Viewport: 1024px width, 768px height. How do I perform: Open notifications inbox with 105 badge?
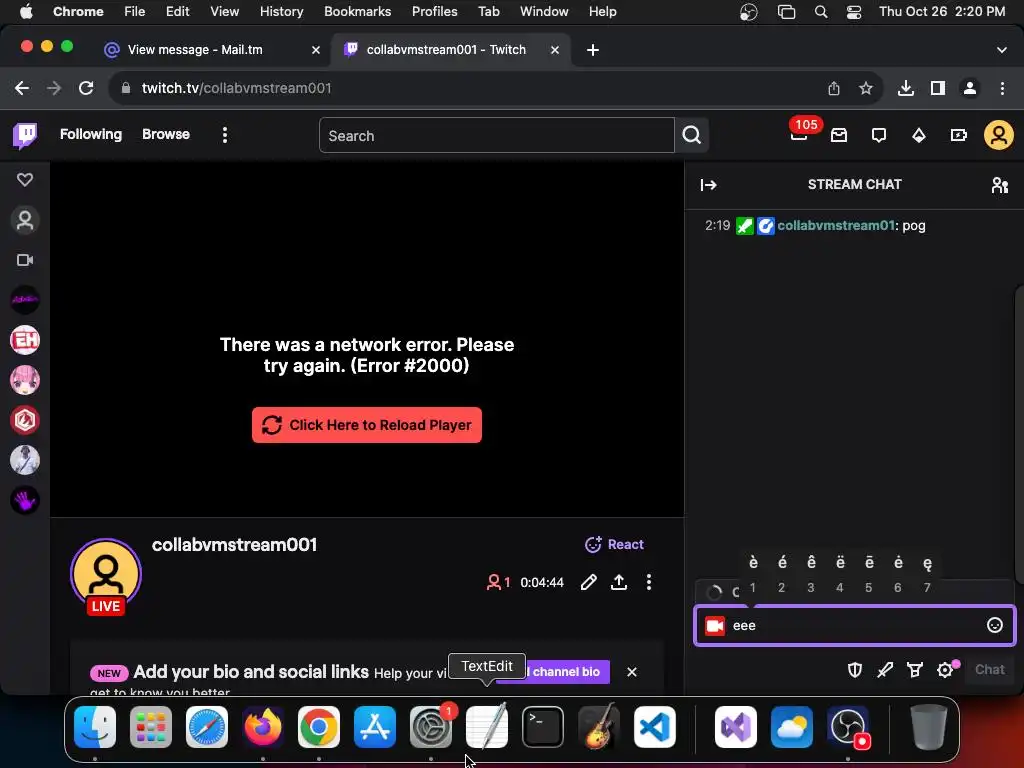[x=799, y=135]
